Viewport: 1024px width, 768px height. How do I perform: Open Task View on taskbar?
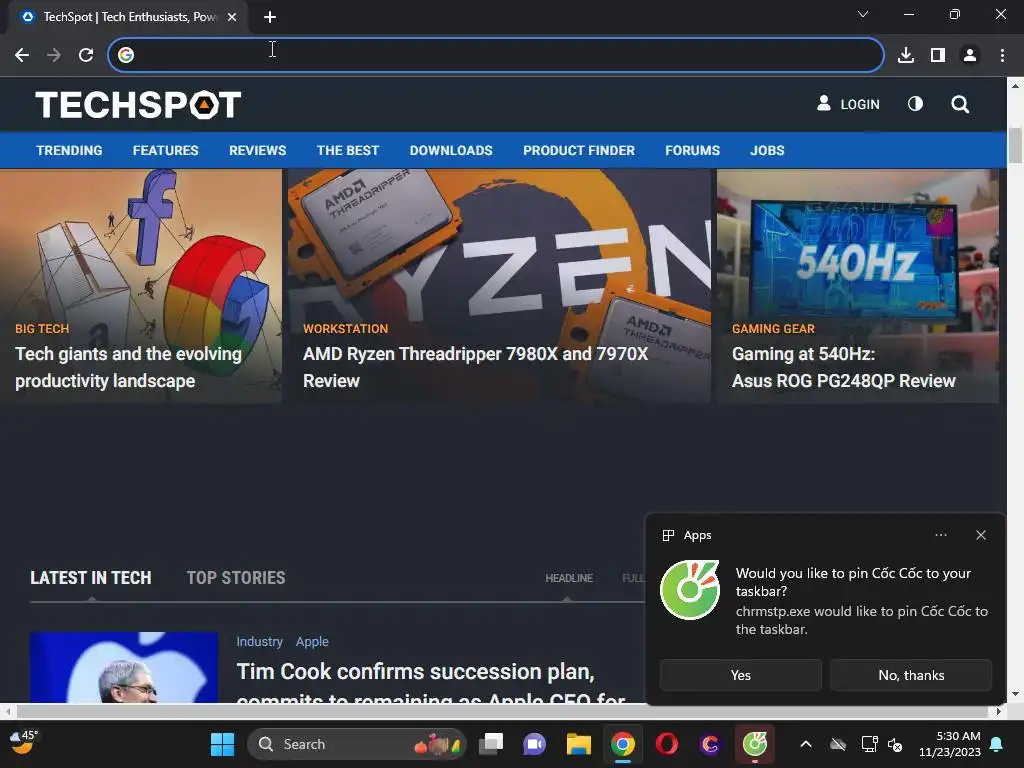pyautogui.click(x=491, y=744)
